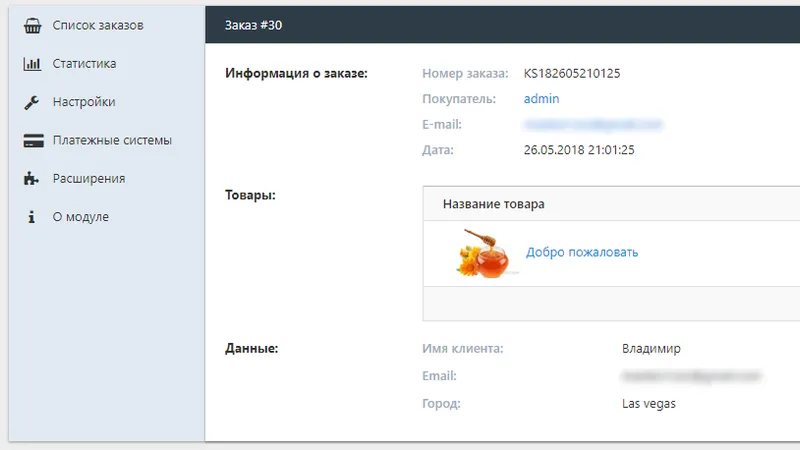Select the order date 26.05.2018 21:01:25
This screenshot has height=450, width=800.
[x=579, y=149]
